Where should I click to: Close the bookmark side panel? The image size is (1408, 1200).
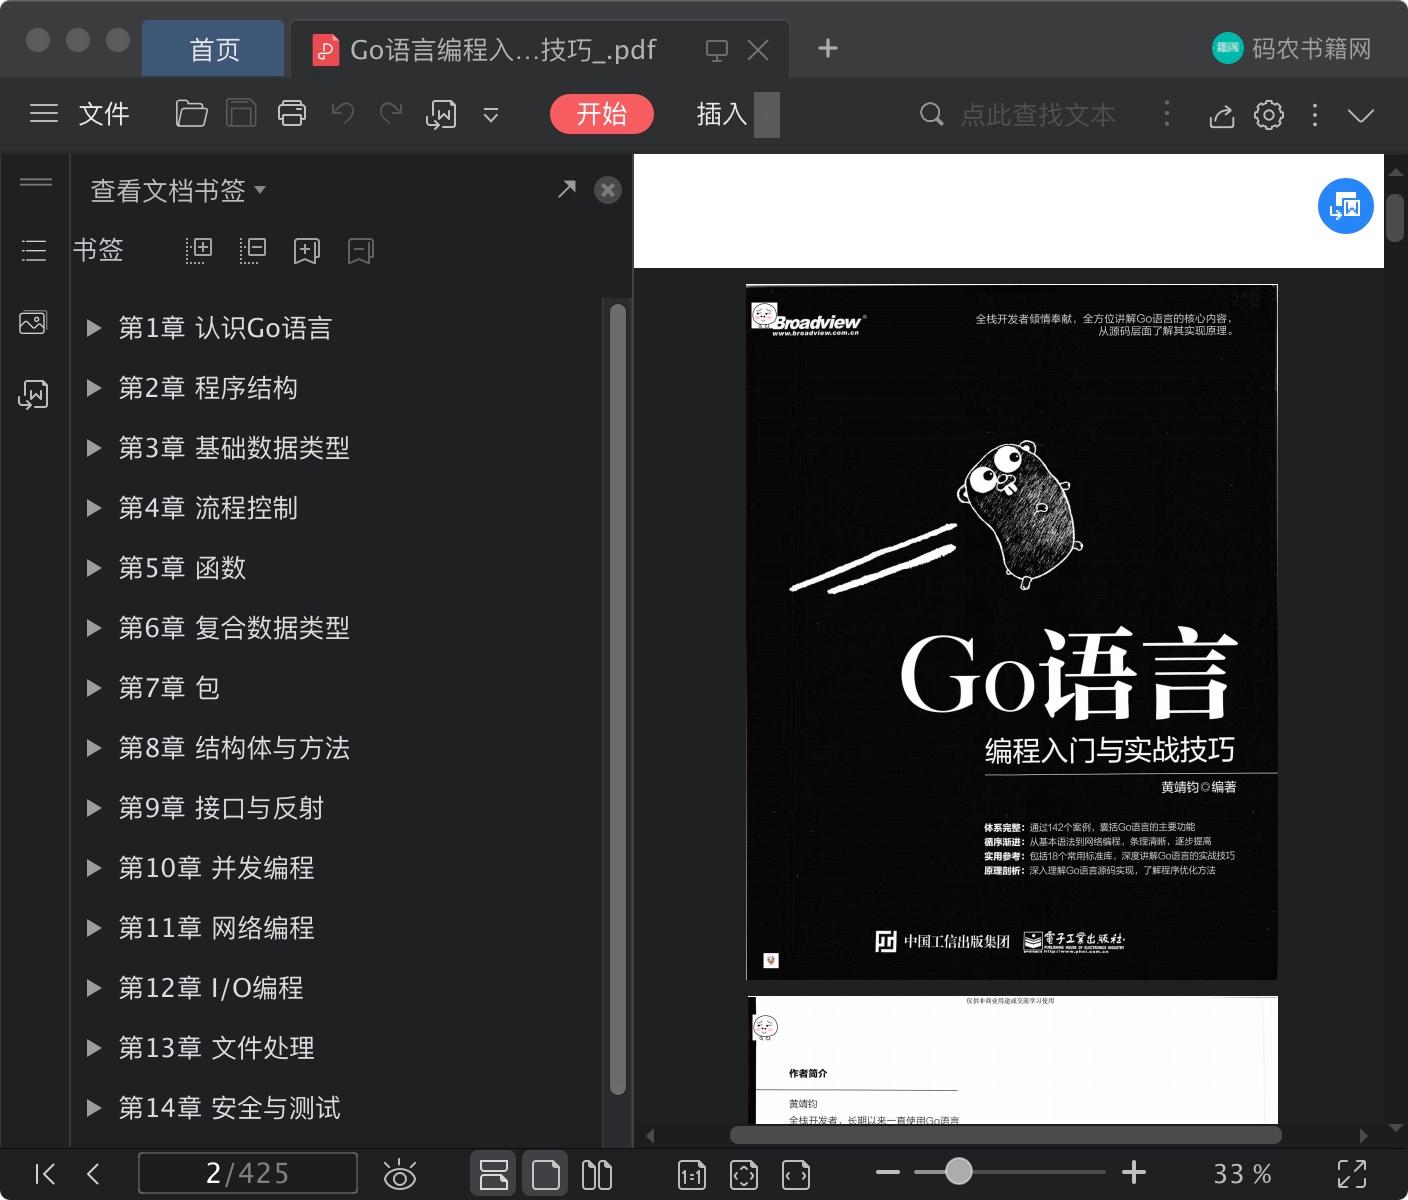pyautogui.click(x=607, y=190)
